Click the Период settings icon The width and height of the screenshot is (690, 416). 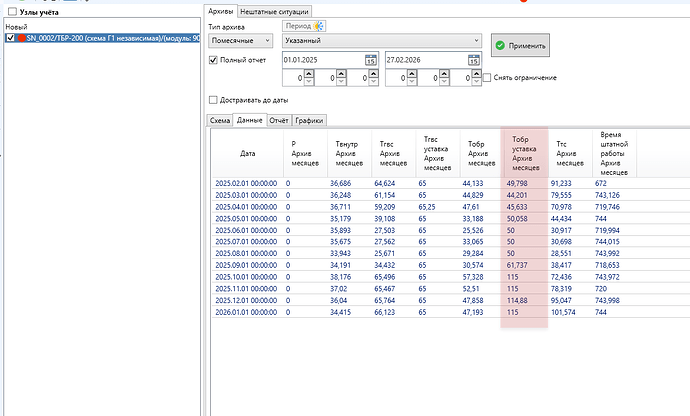coord(320,25)
